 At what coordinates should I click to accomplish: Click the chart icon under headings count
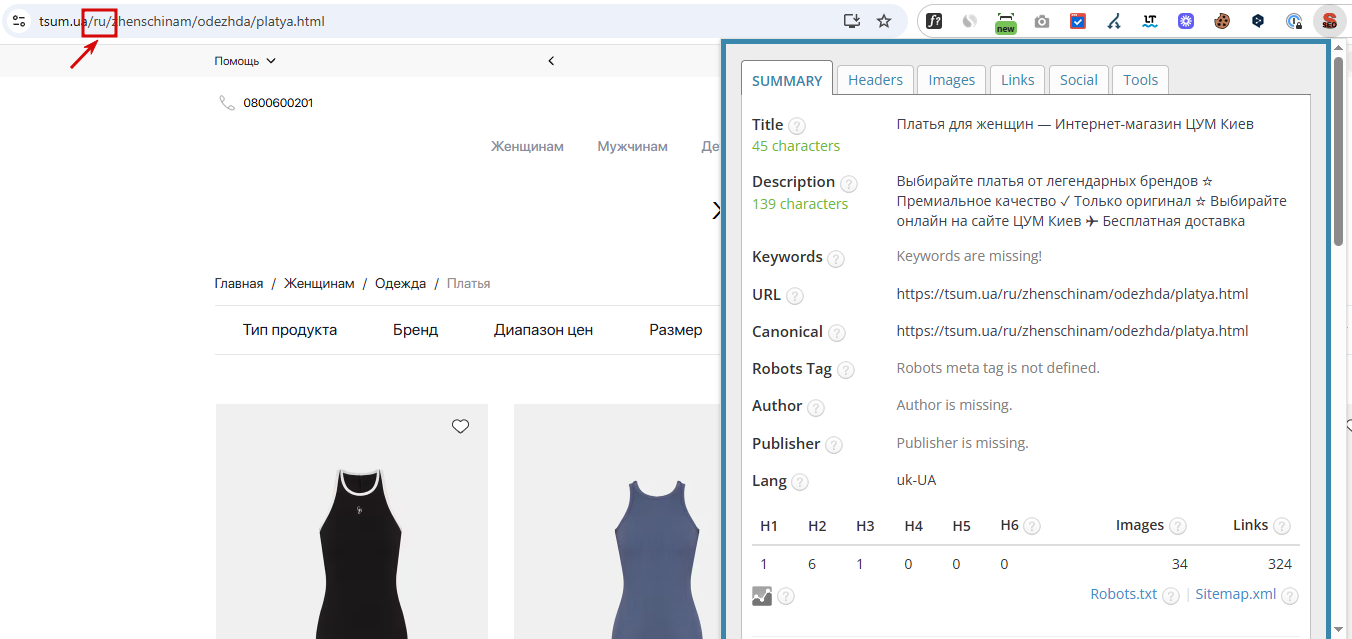pyautogui.click(x=762, y=595)
